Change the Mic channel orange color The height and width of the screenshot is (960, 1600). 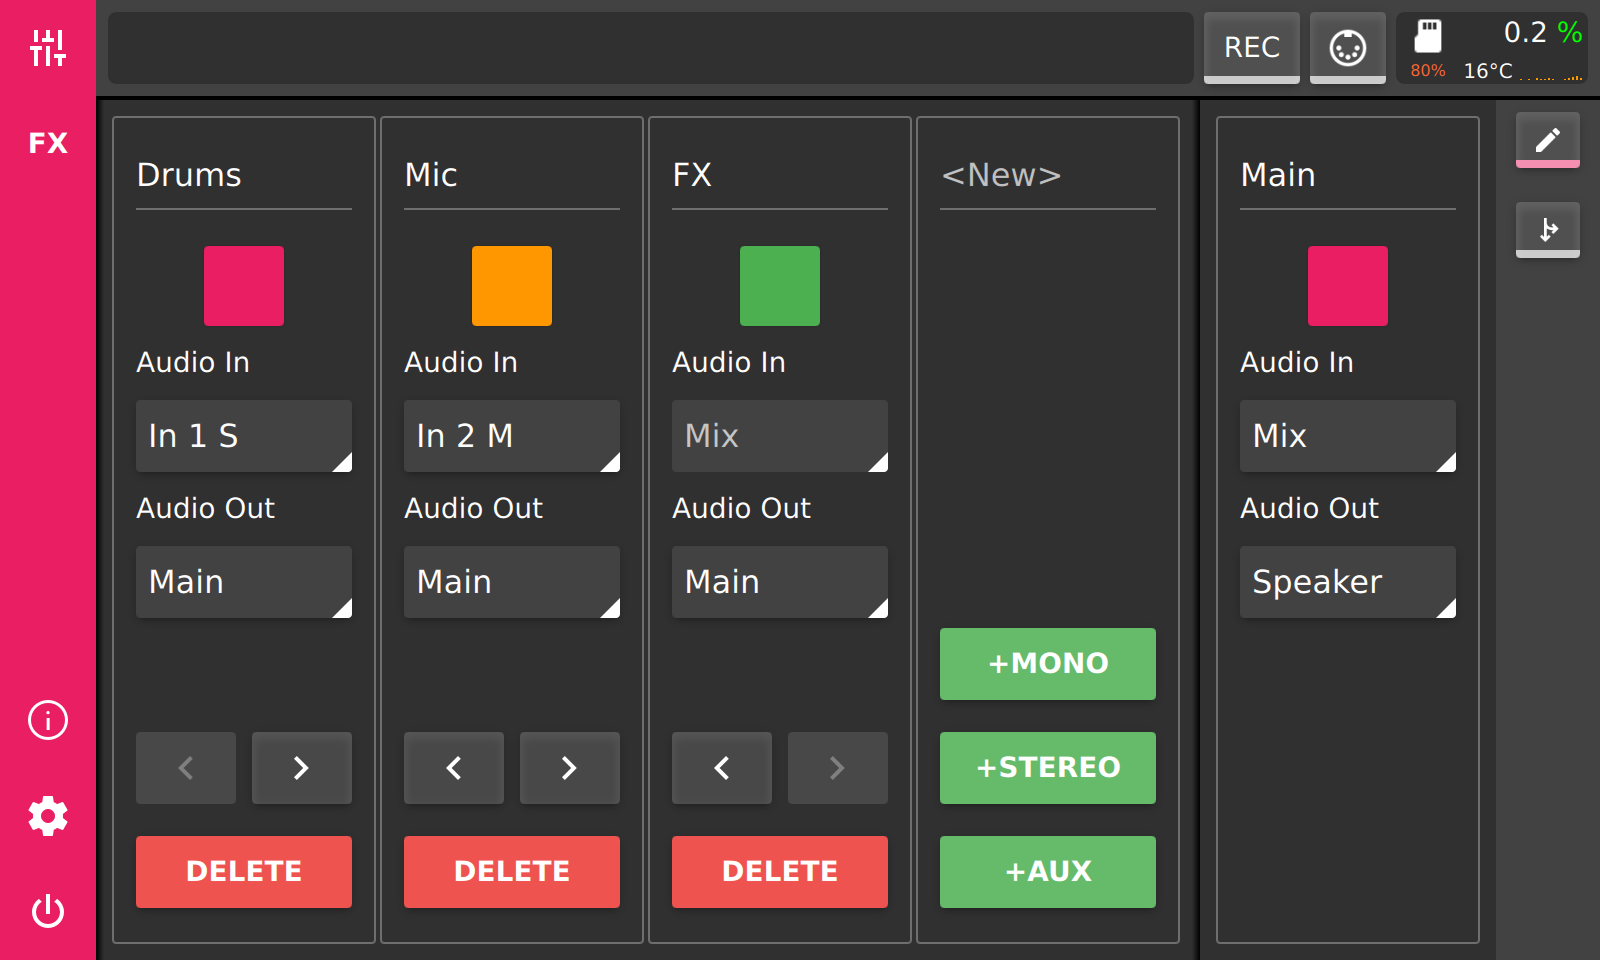tap(512, 286)
